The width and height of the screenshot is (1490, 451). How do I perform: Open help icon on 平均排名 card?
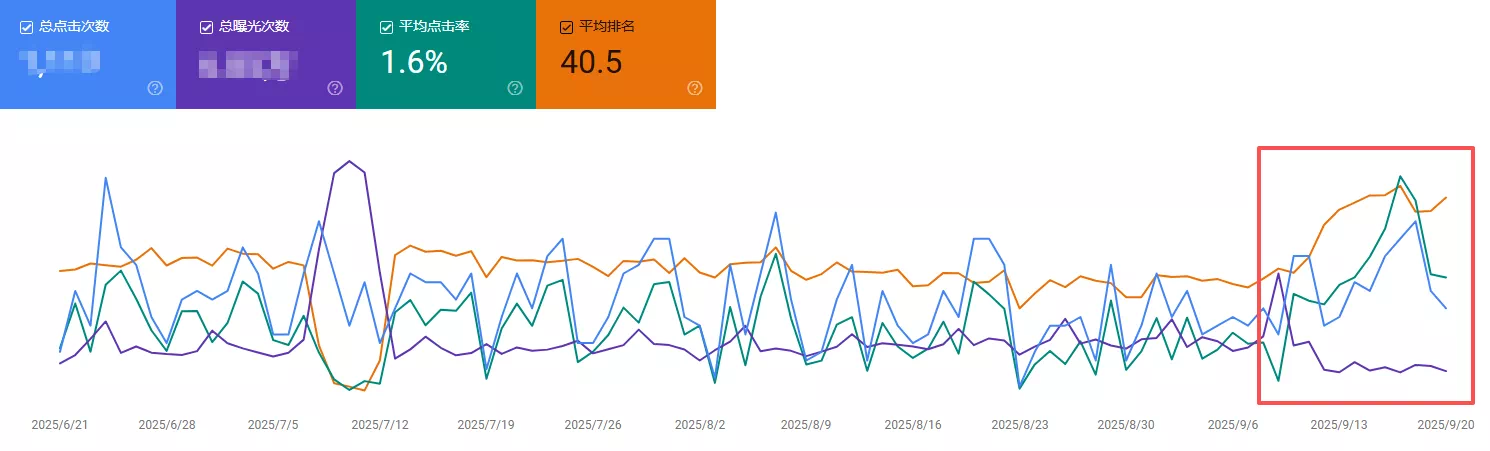point(695,88)
